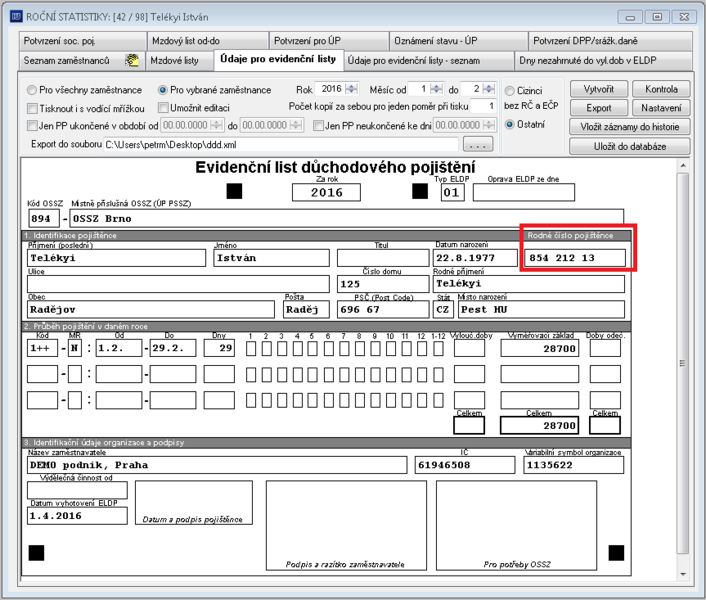Enable Tisknout i s vodící mřížkou checkbox
This screenshot has height=600, width=706.
pyautogui.click(x=32, y=108)
